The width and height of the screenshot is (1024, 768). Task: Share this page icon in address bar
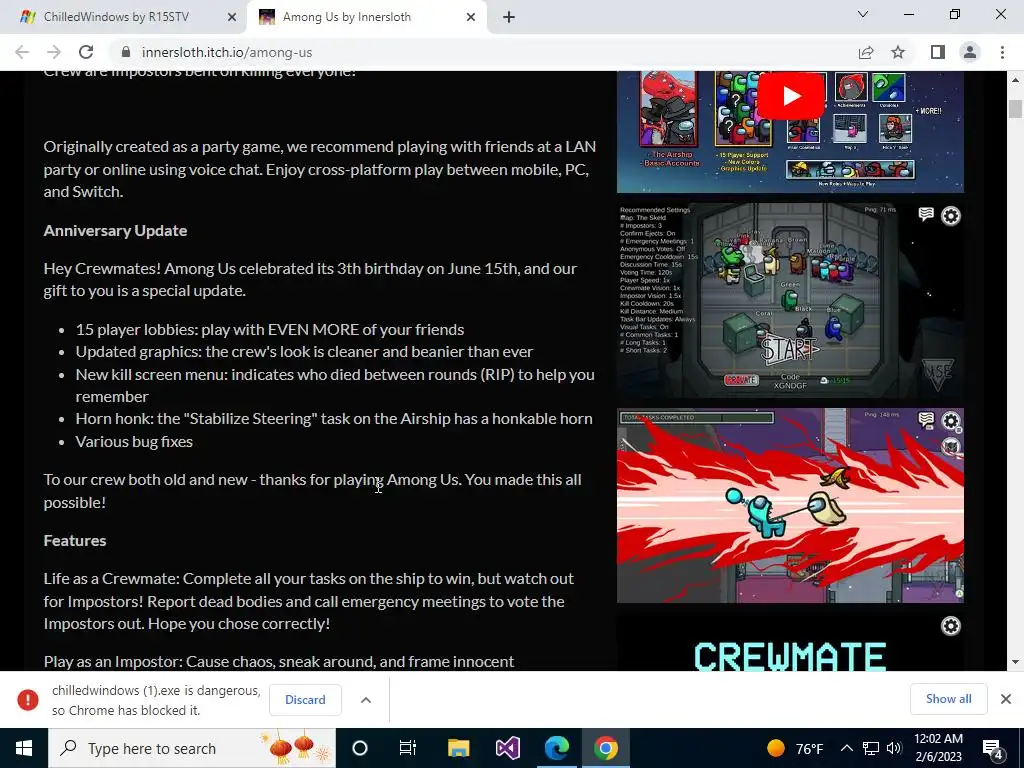tap(866, 52)
